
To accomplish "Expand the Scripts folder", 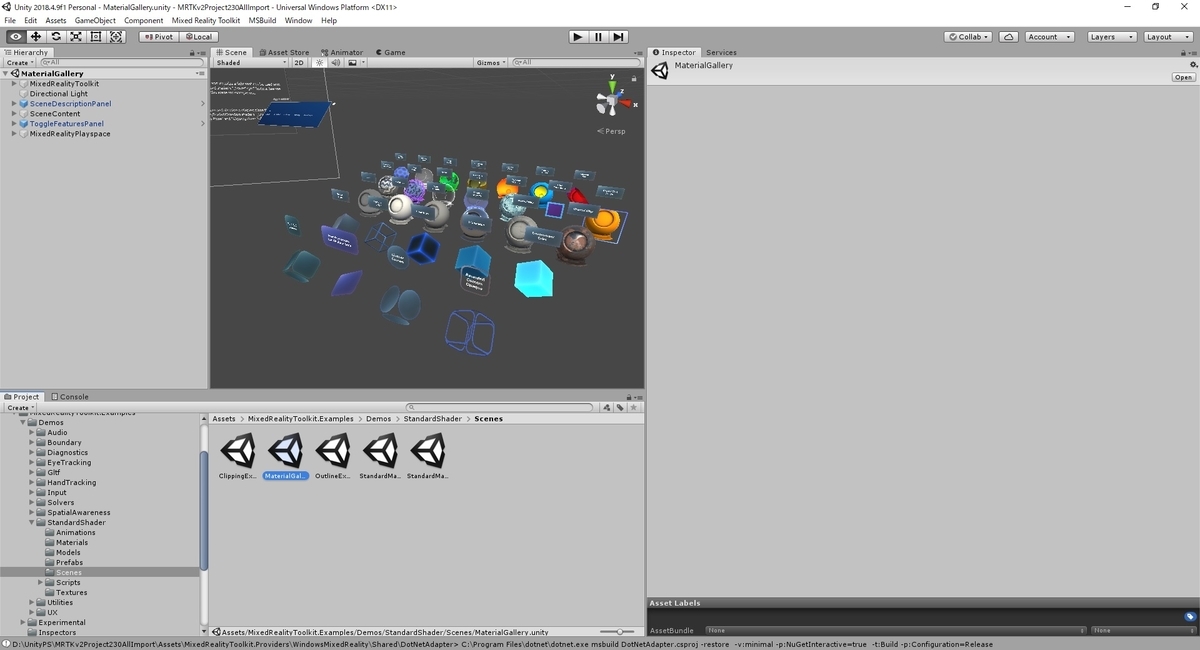I will pyautogui.click(x=41, y=582).
